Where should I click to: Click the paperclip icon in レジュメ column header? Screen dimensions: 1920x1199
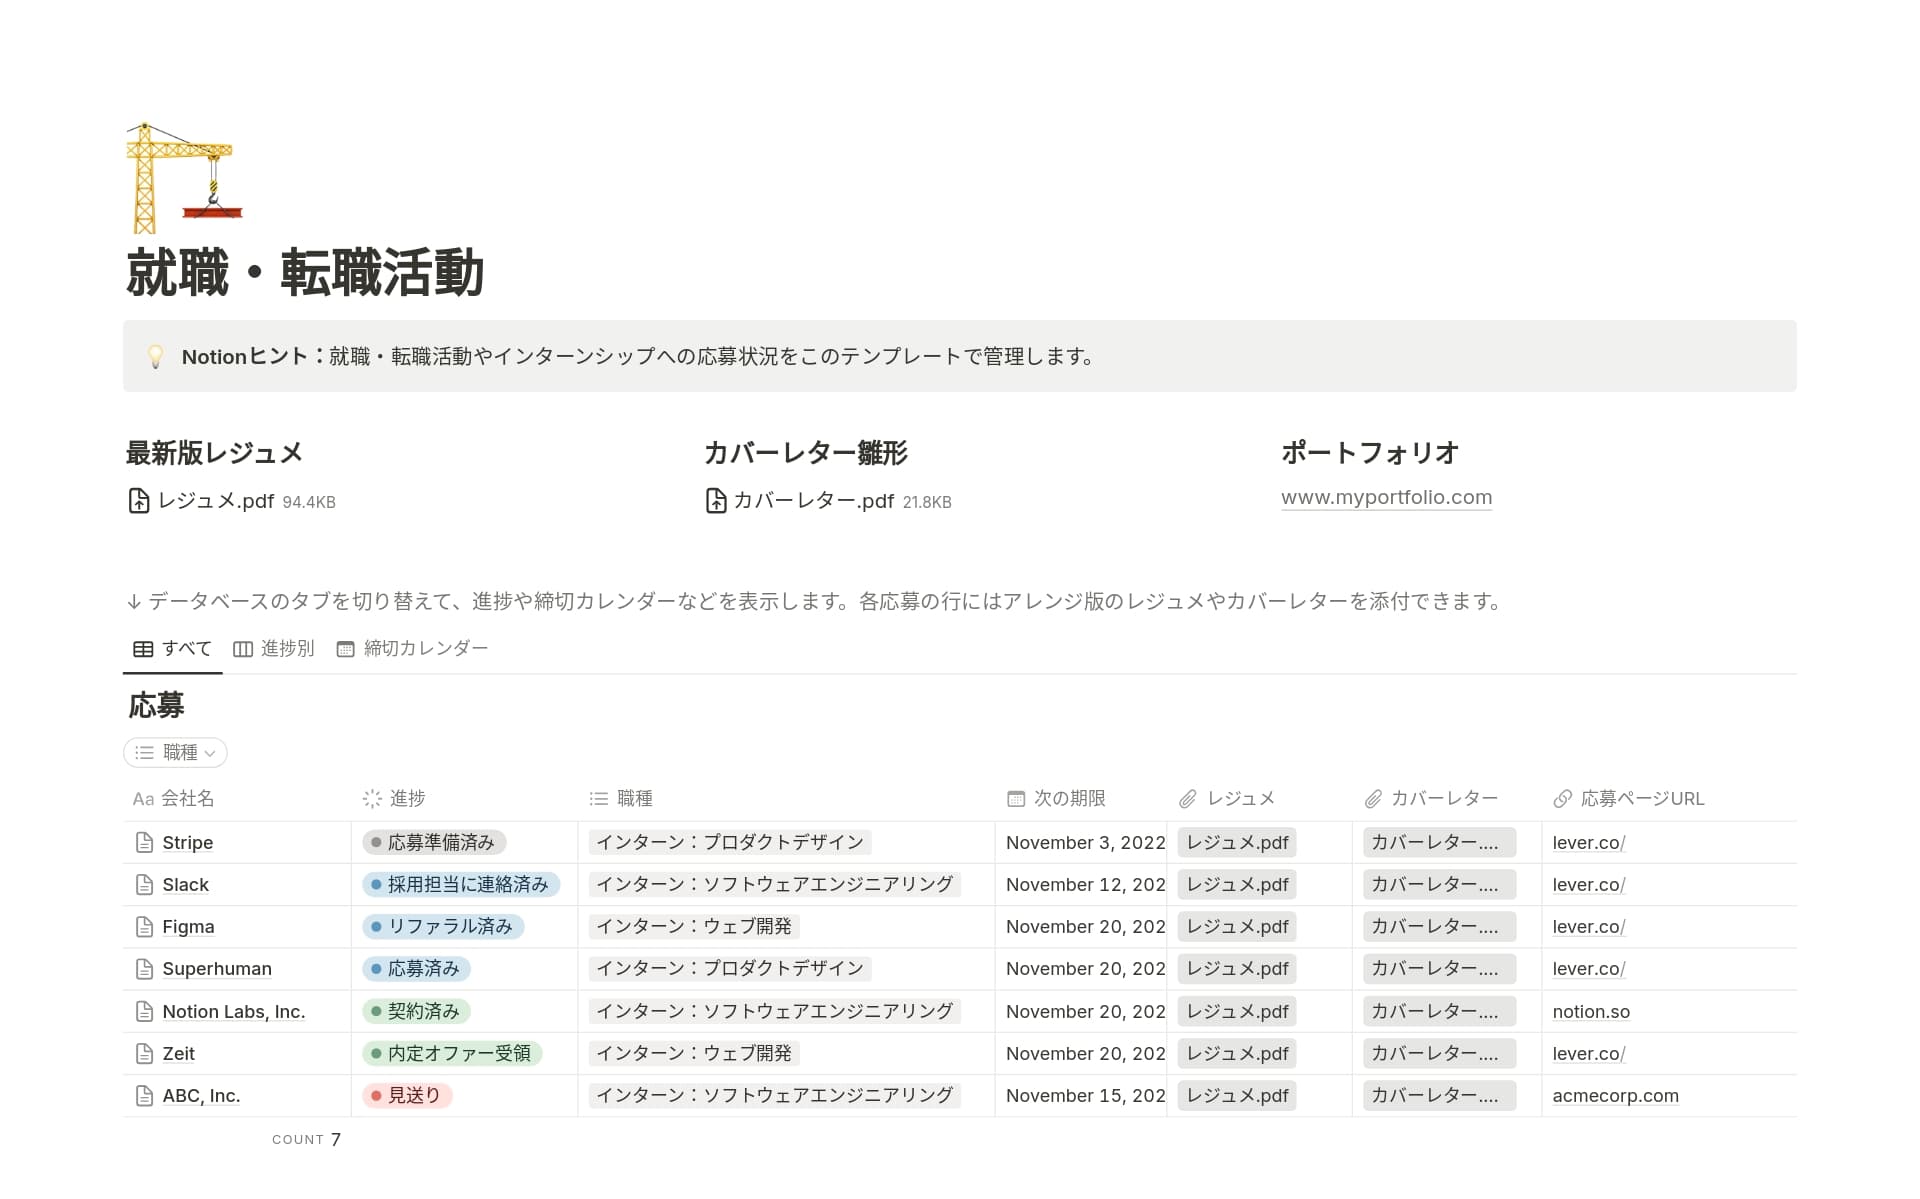coord(1188,798)
